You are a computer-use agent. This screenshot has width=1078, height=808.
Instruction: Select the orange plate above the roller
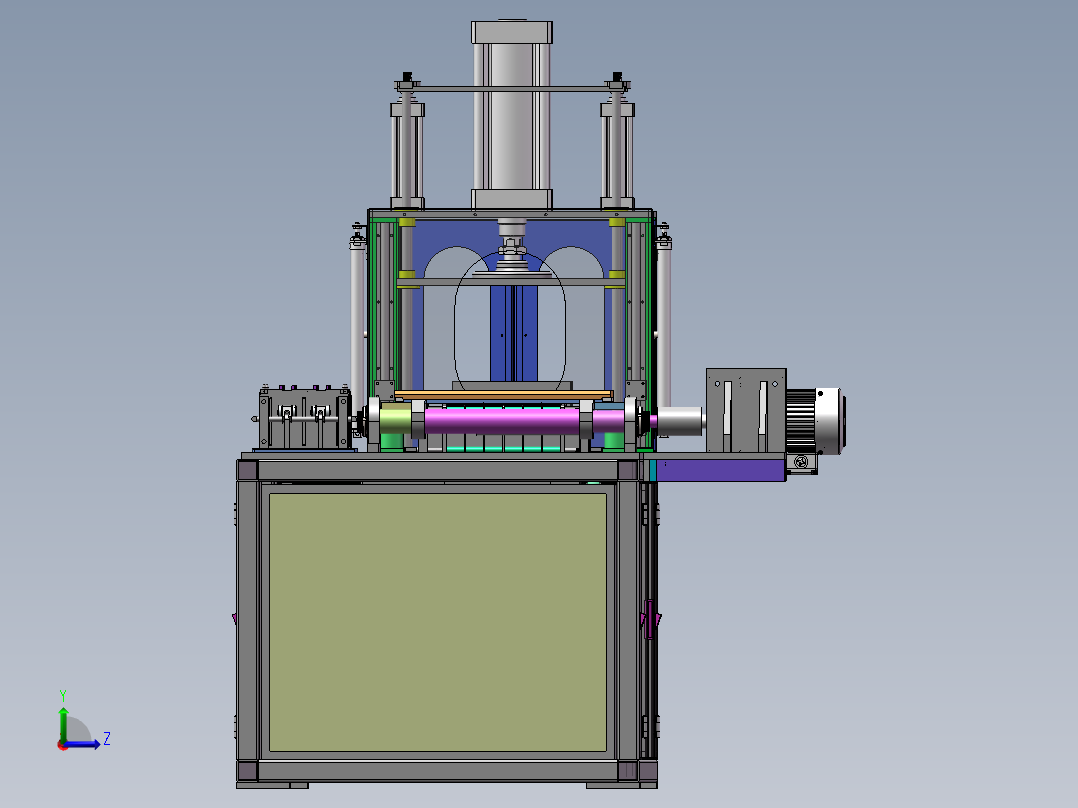503,395
